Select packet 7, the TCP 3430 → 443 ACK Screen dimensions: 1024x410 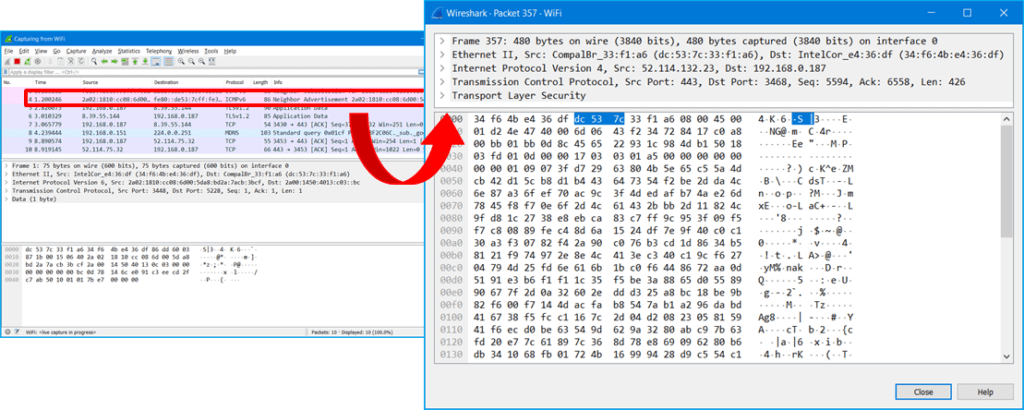pos(213,123)
